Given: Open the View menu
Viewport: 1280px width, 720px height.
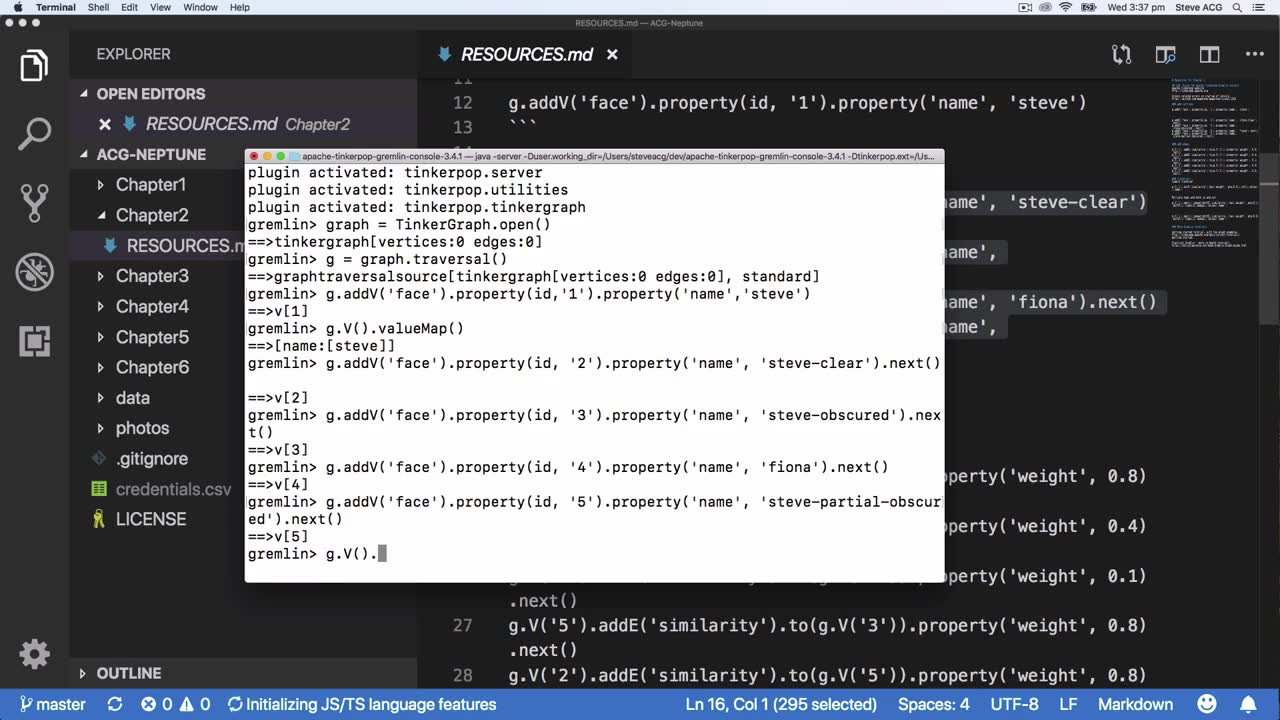Looking at the screenshot, I should click(x=160, y=7).
